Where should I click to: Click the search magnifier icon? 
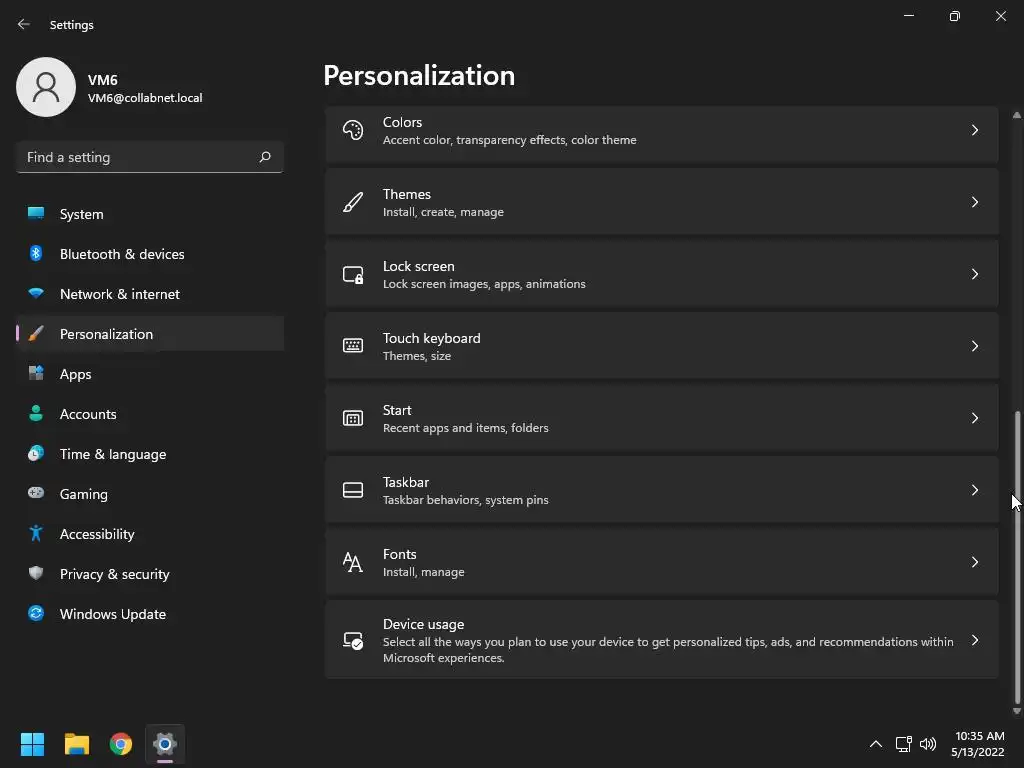pos(265,157)
